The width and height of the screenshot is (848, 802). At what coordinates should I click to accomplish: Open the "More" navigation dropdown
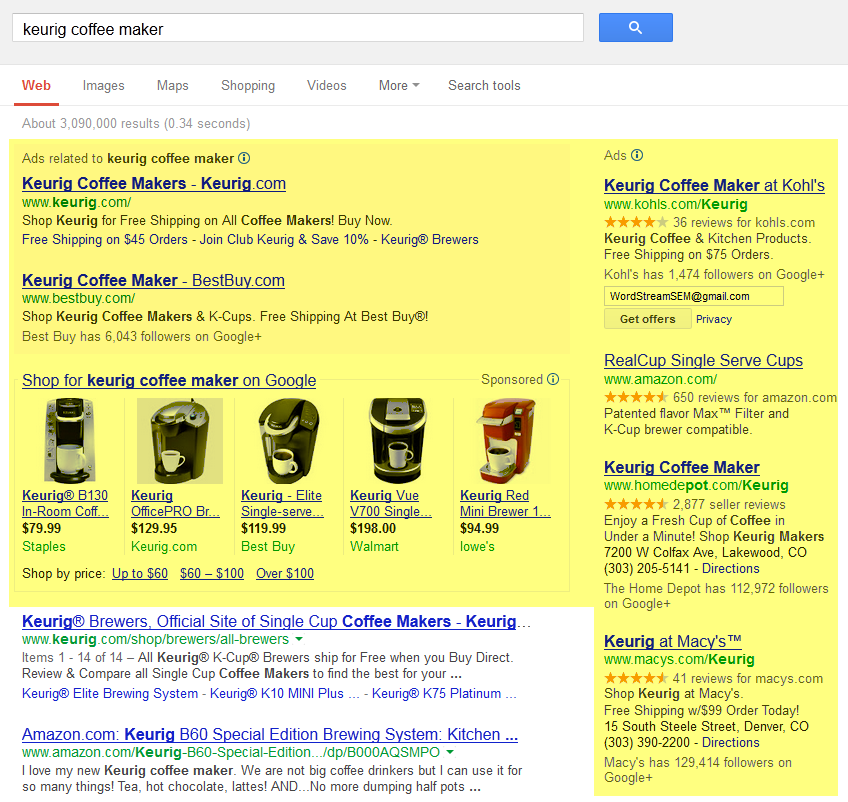tap(398, 86)
